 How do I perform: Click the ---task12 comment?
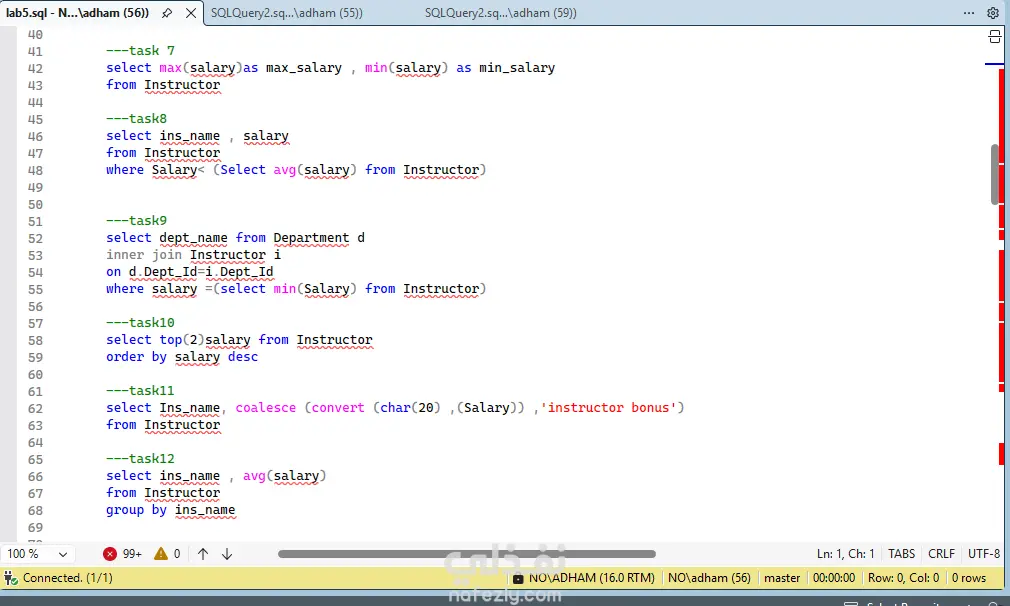(x=140, y=459)
